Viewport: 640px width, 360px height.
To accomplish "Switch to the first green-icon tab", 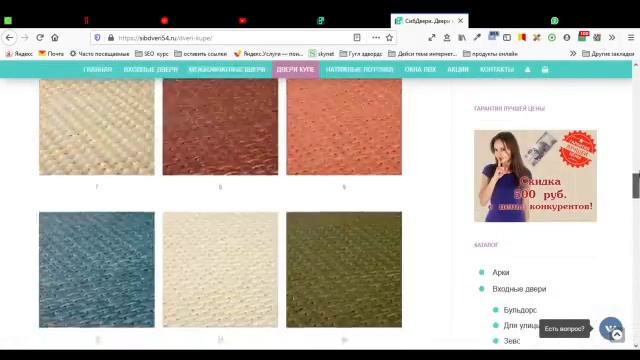I will click(8, 20).
